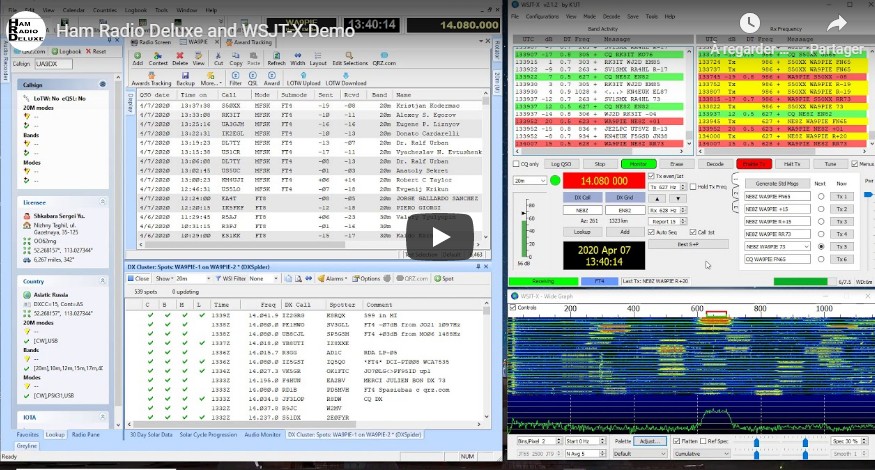This screenshot has height=470, width=875.
Task: Click the Halt Tx button
Action: coord(792,164)
